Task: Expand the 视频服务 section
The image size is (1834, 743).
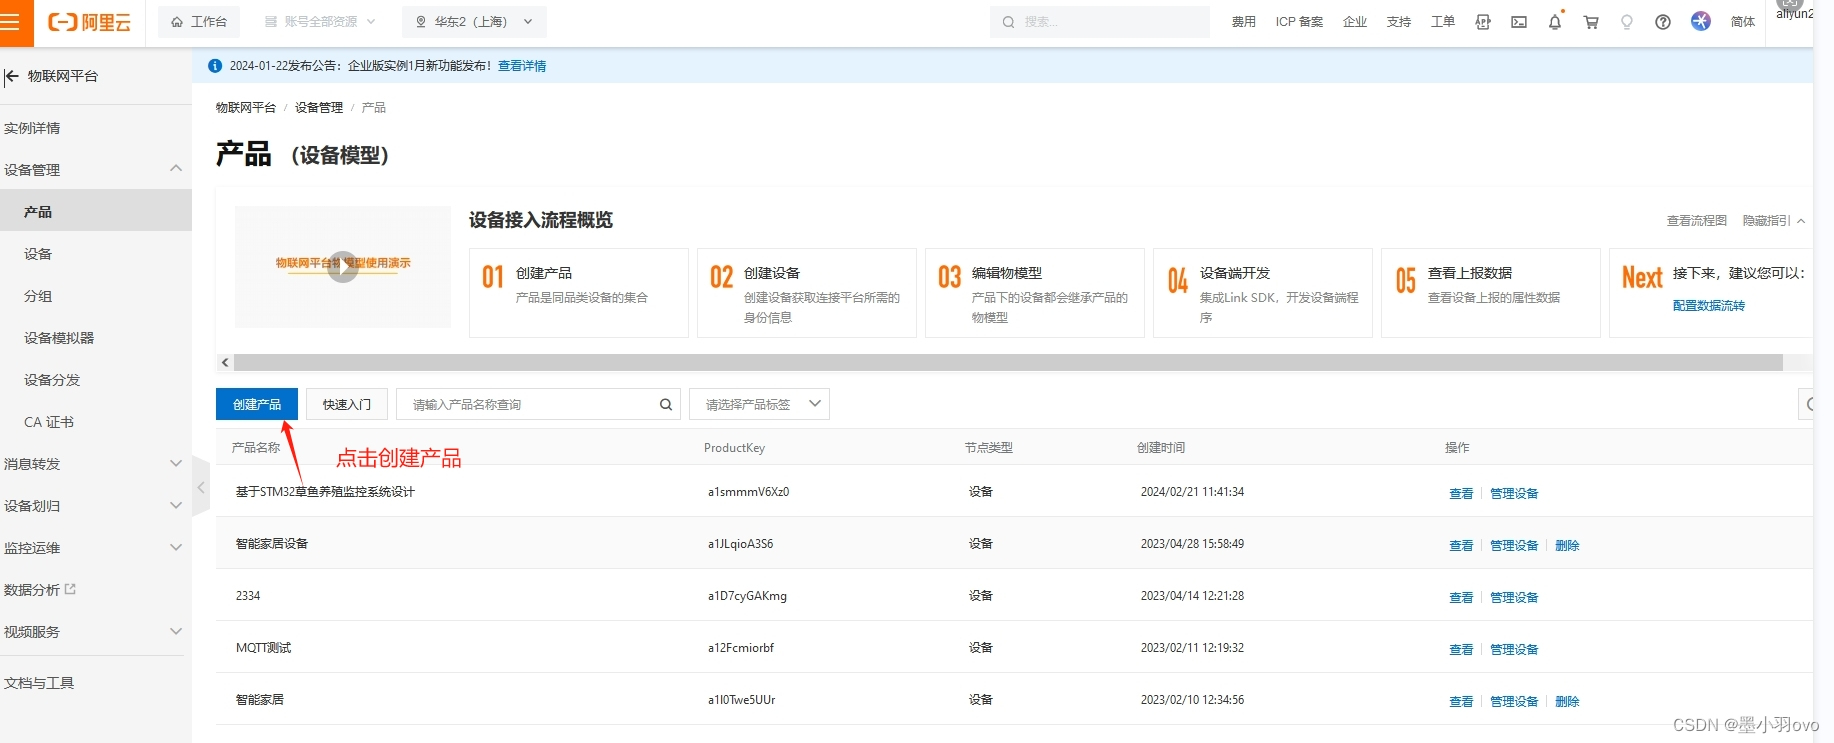Action: point(95,632)
